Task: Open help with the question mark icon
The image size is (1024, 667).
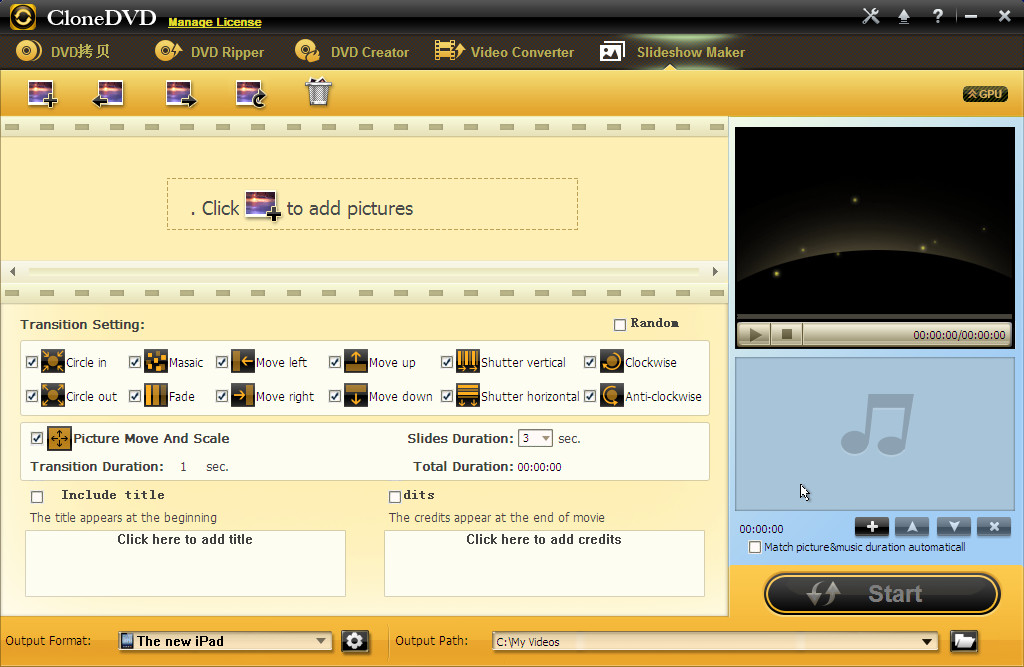Action: (x=938, y=16)
